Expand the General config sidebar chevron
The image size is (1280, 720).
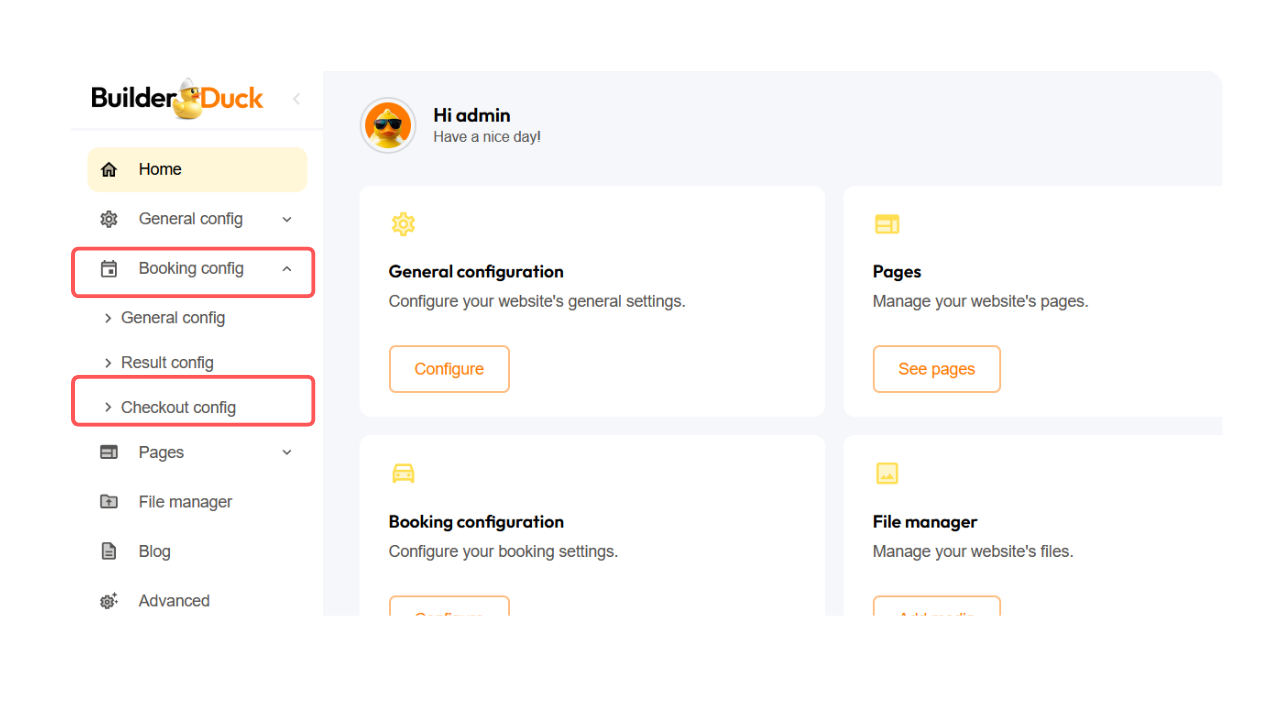[x=287, y=219]
